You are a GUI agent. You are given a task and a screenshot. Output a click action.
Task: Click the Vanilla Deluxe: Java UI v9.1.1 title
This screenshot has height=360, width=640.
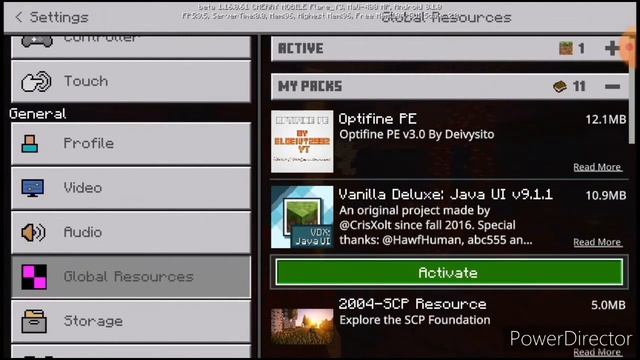[x=446, y=194]
